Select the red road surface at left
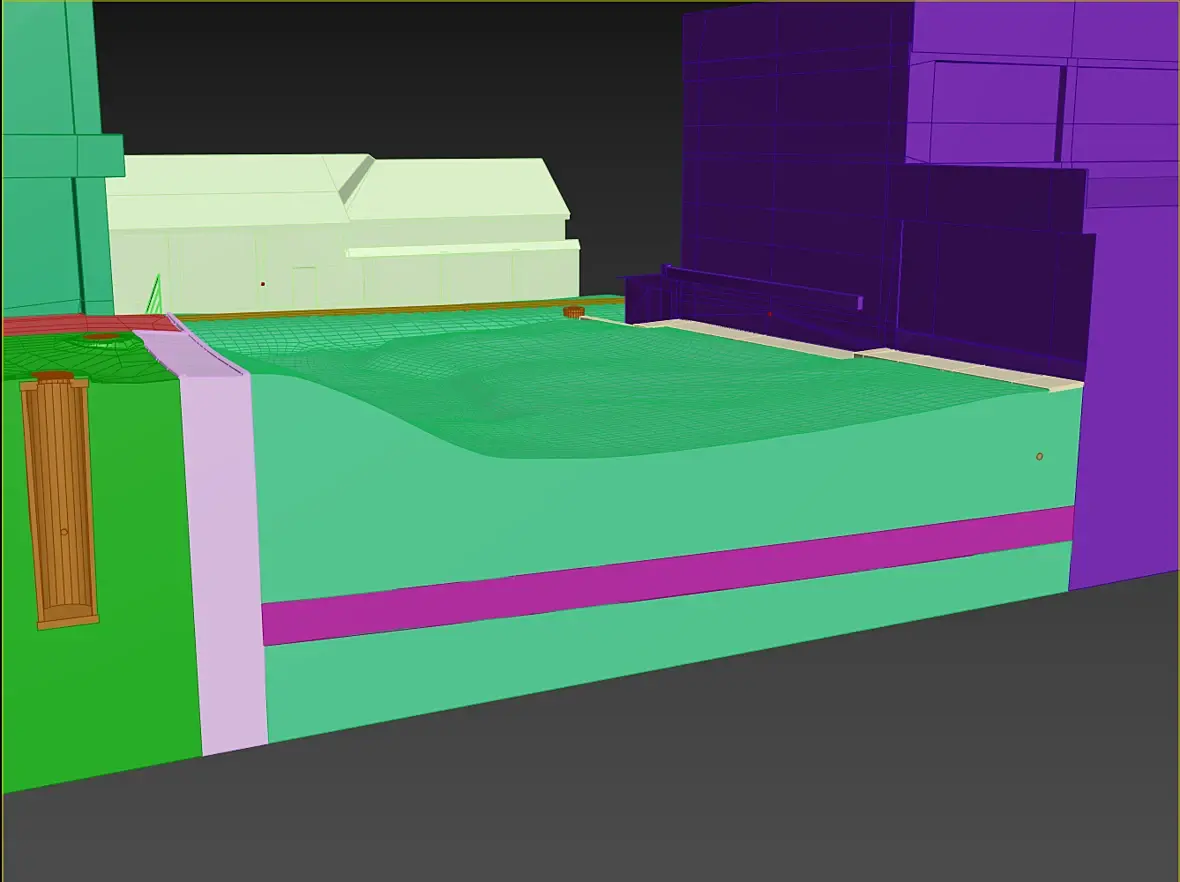Viewport: 1180px width, 882px height. point(83,325)
